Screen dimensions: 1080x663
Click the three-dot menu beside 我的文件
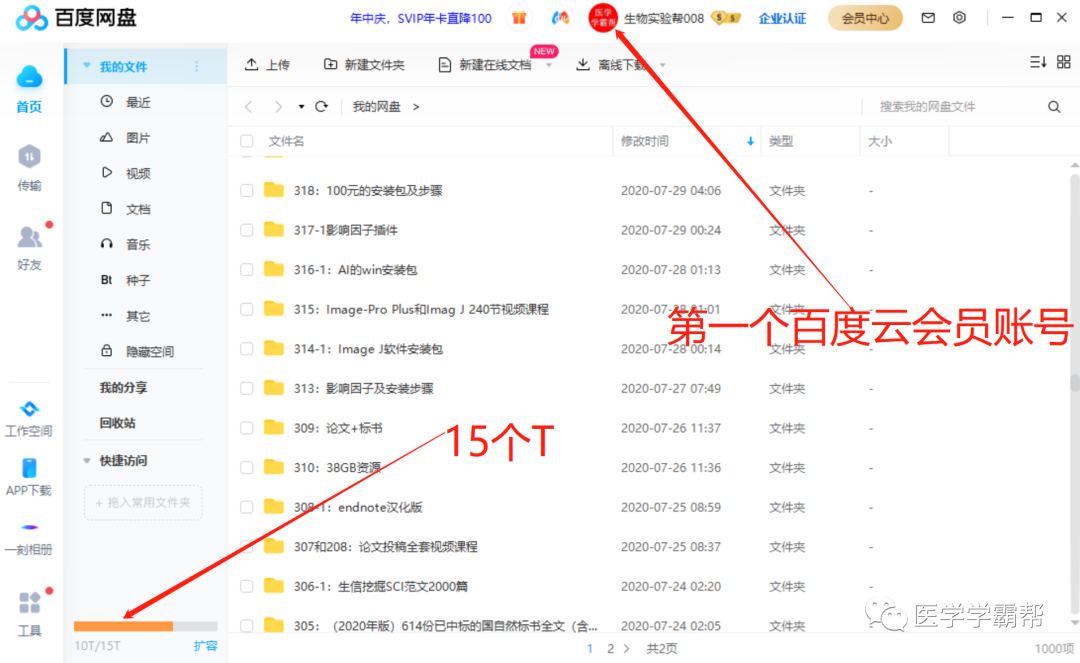[x=197, y=66]
